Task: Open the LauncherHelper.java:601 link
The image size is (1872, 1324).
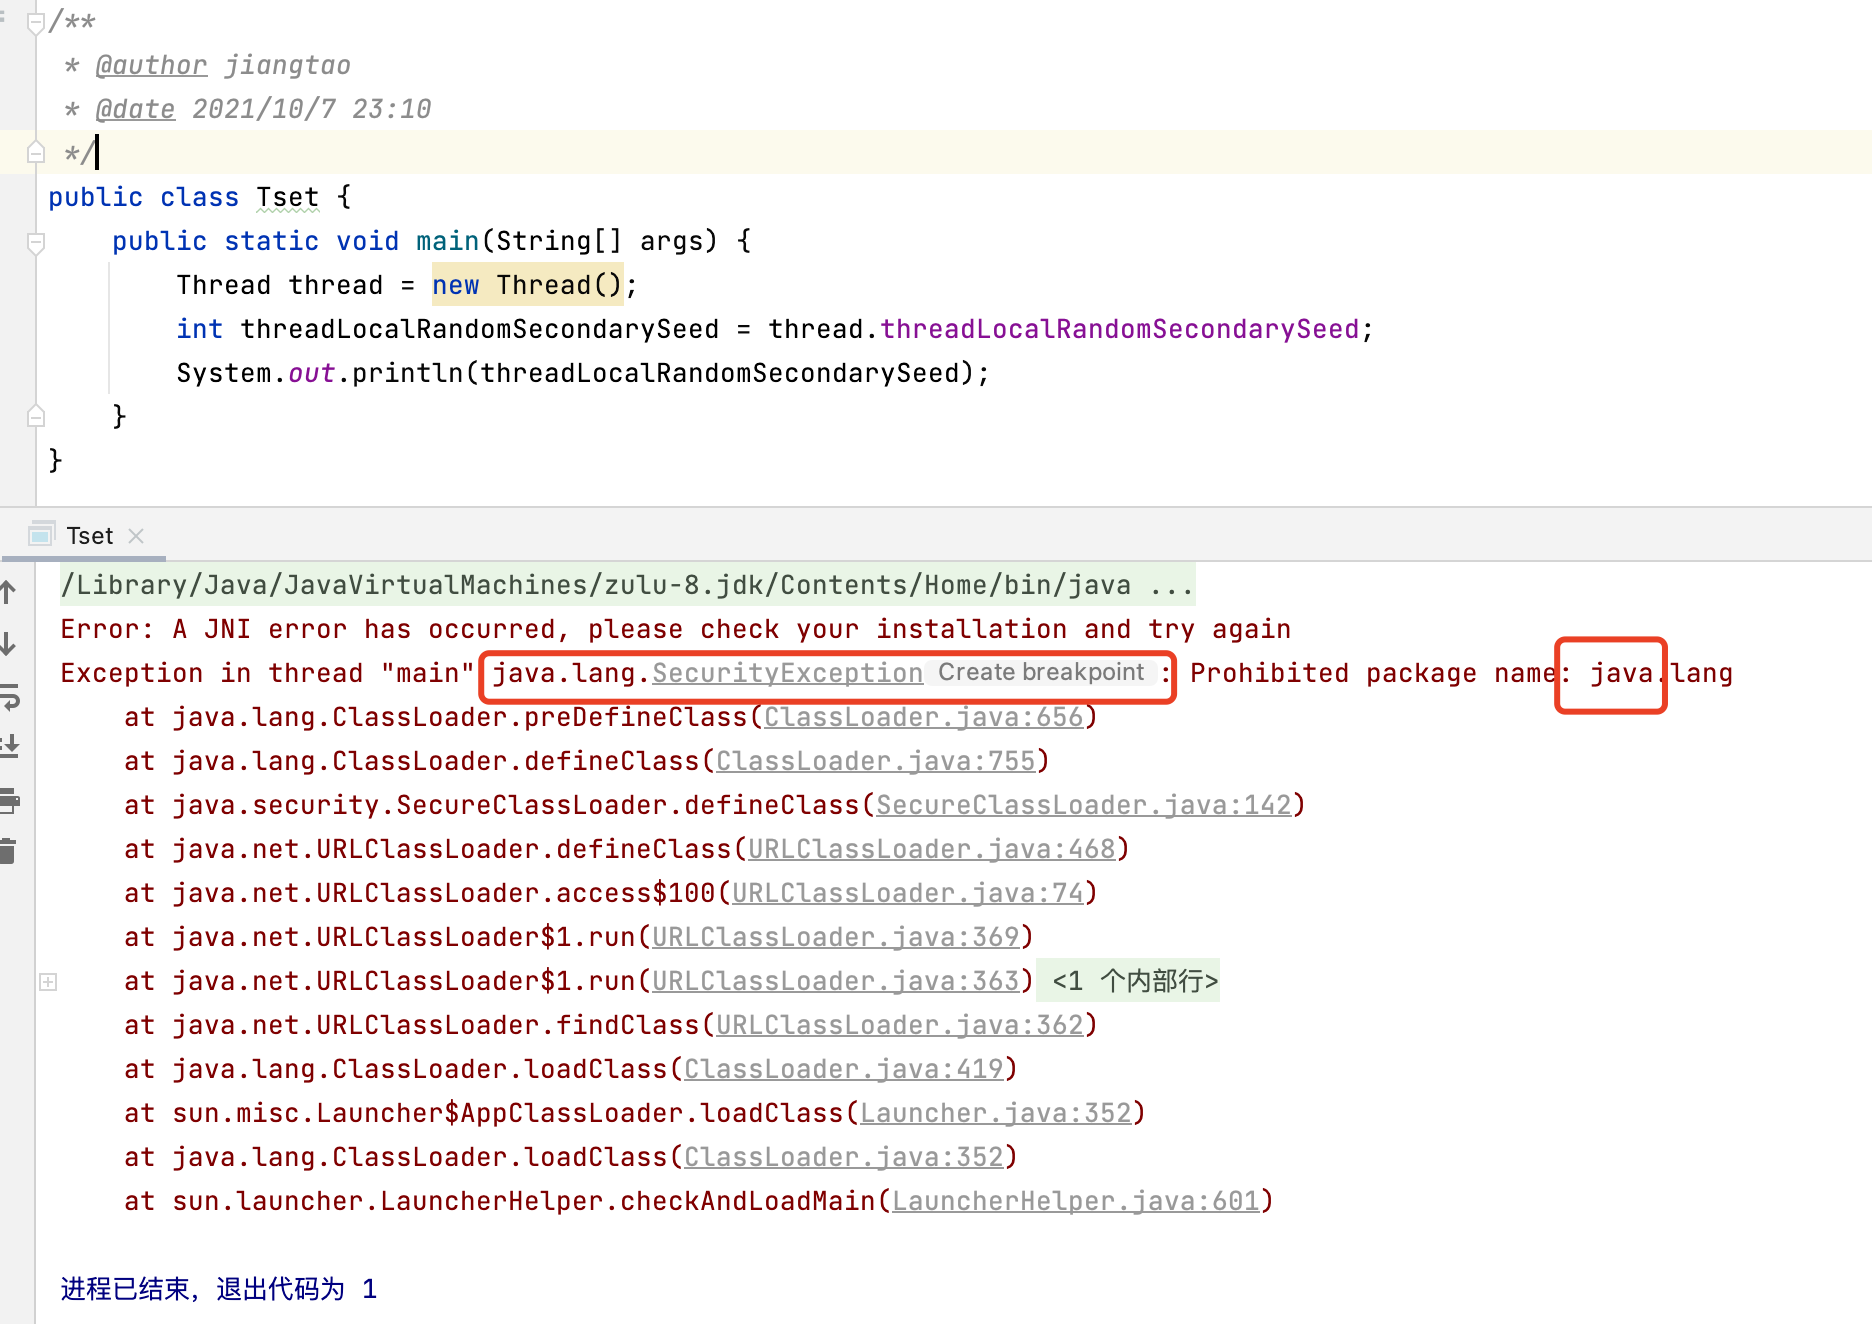Action: coord(1075,1201)
